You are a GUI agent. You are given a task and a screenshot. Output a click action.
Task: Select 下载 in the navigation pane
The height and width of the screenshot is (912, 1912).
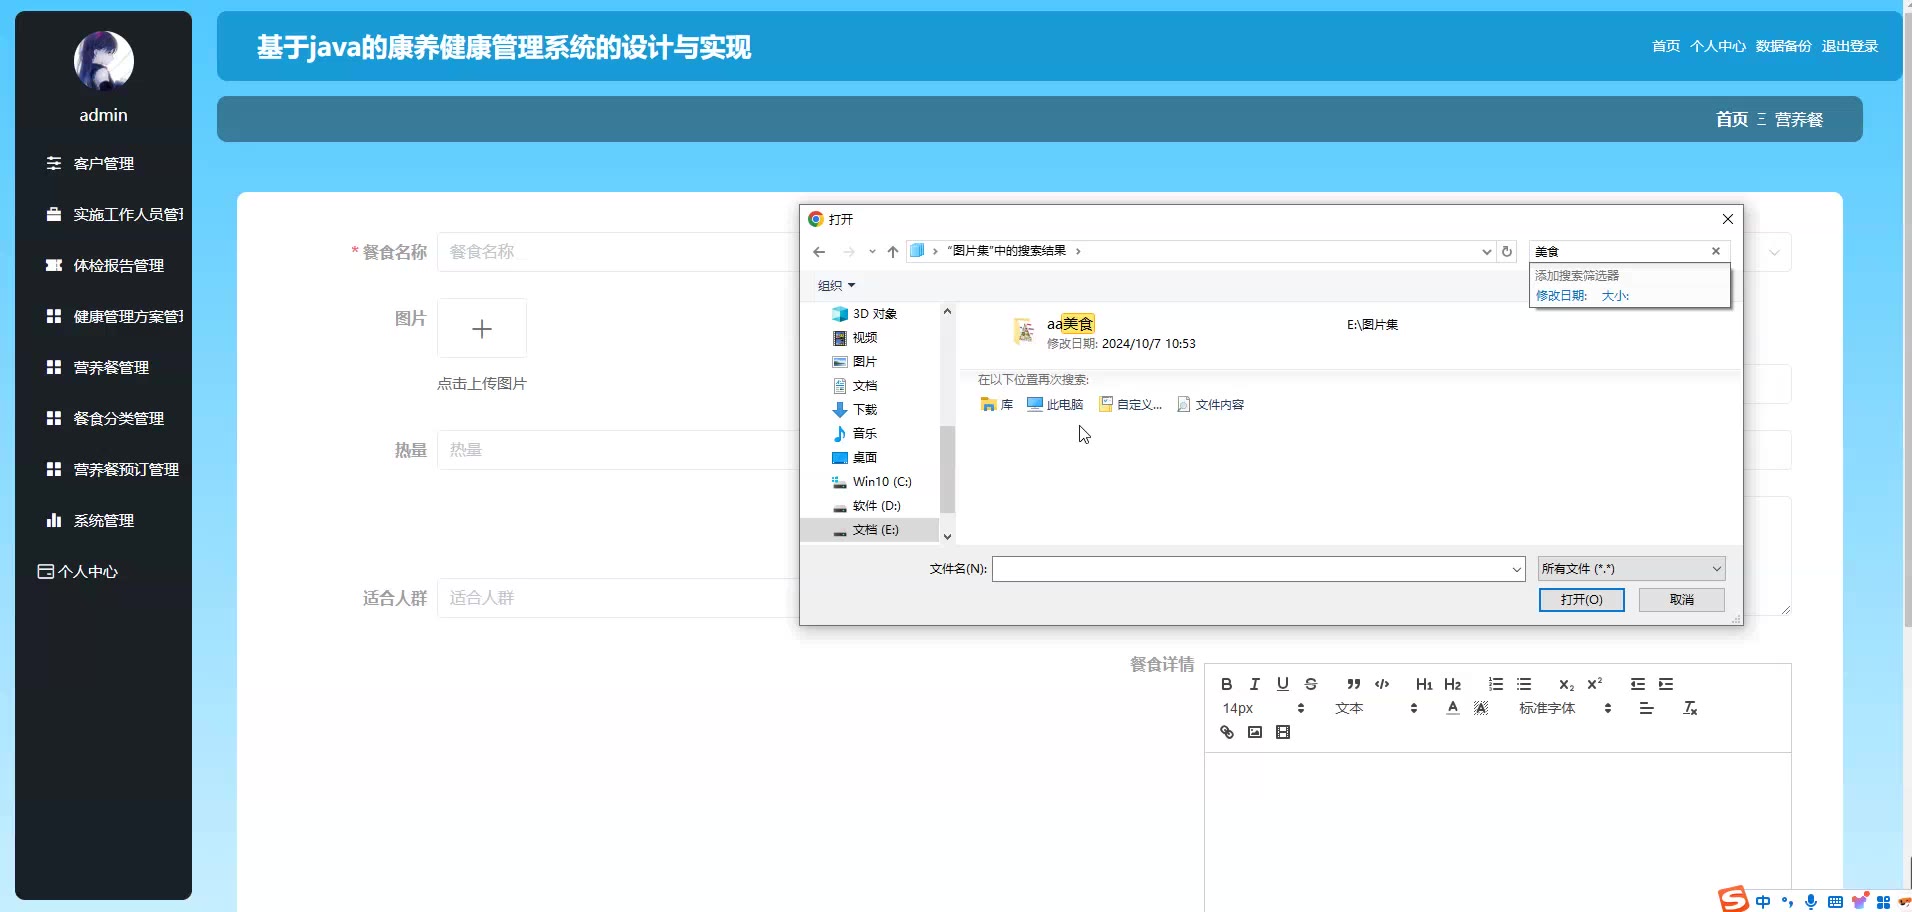855,410
